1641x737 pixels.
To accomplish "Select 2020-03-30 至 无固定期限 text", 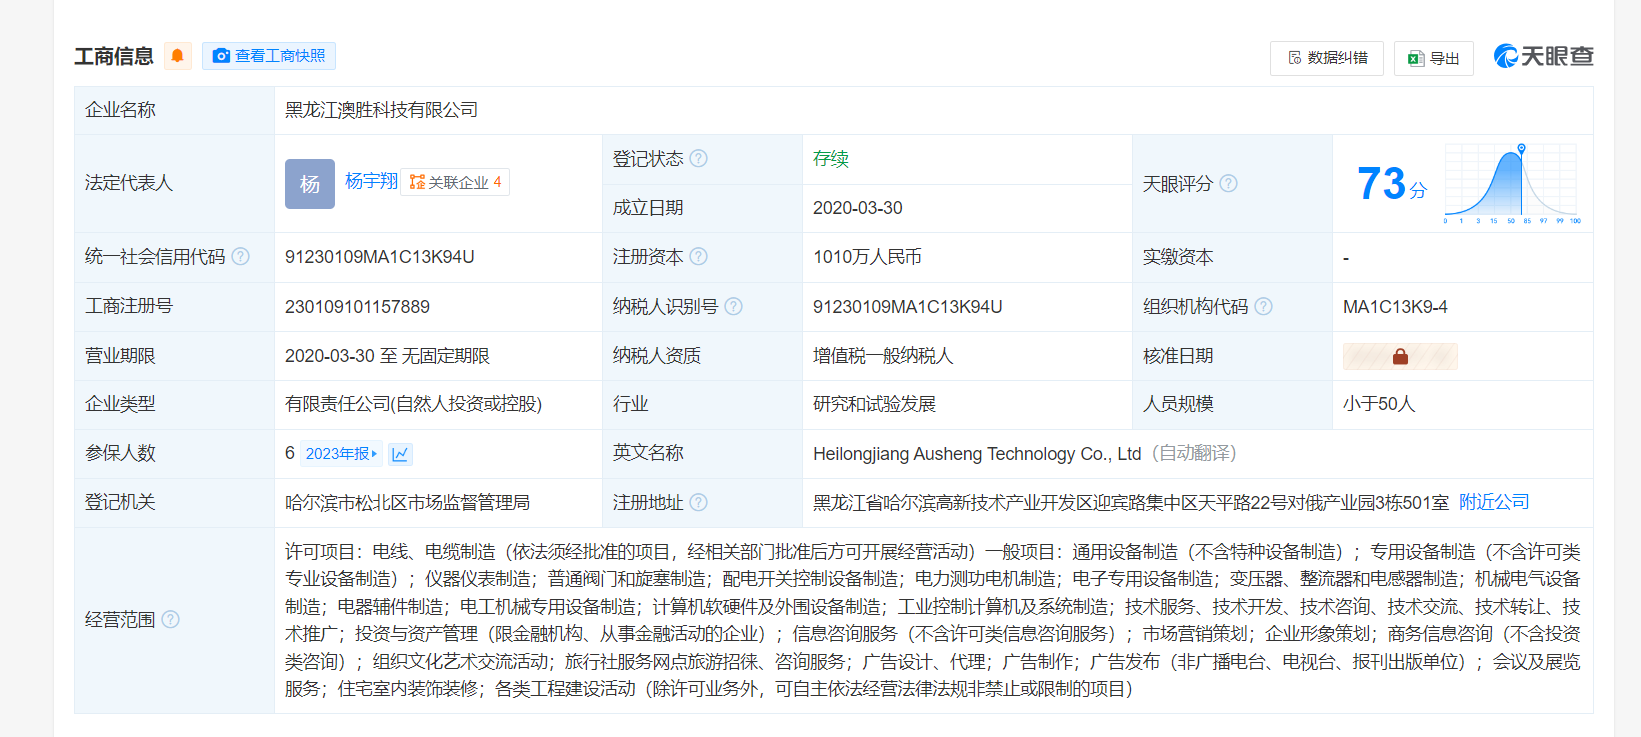I will coord(387,356).
